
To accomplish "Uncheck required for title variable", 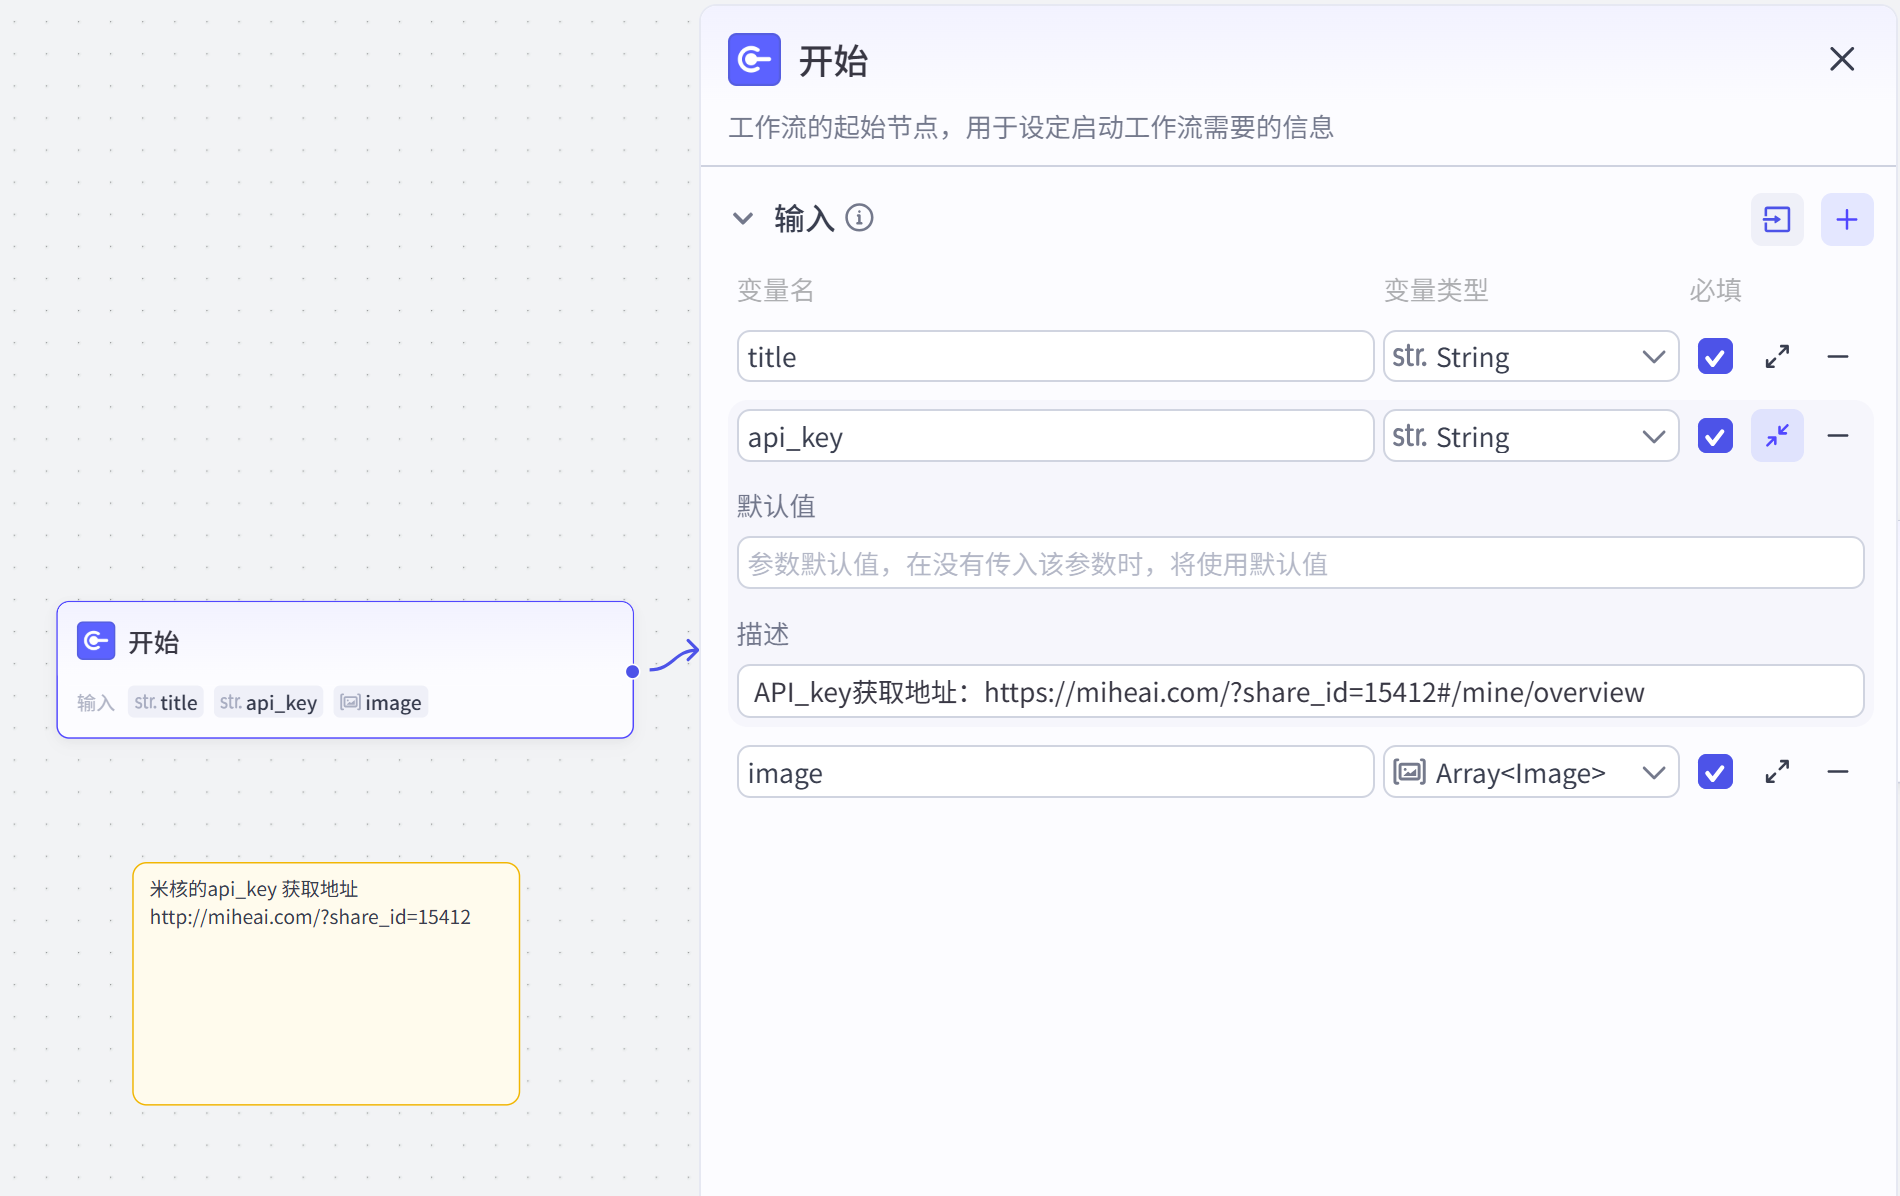I will [1715, 357].
